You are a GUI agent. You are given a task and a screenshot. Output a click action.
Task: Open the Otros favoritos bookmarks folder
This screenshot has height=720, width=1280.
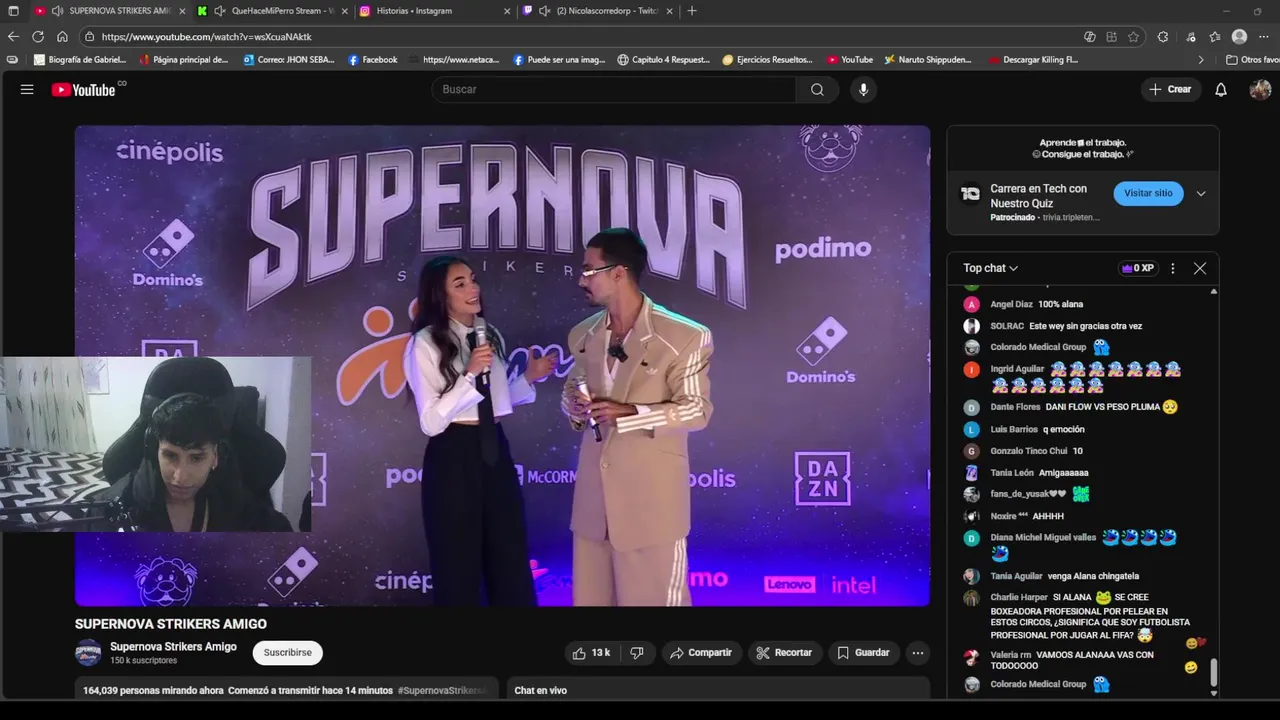tap(1252, 60)
